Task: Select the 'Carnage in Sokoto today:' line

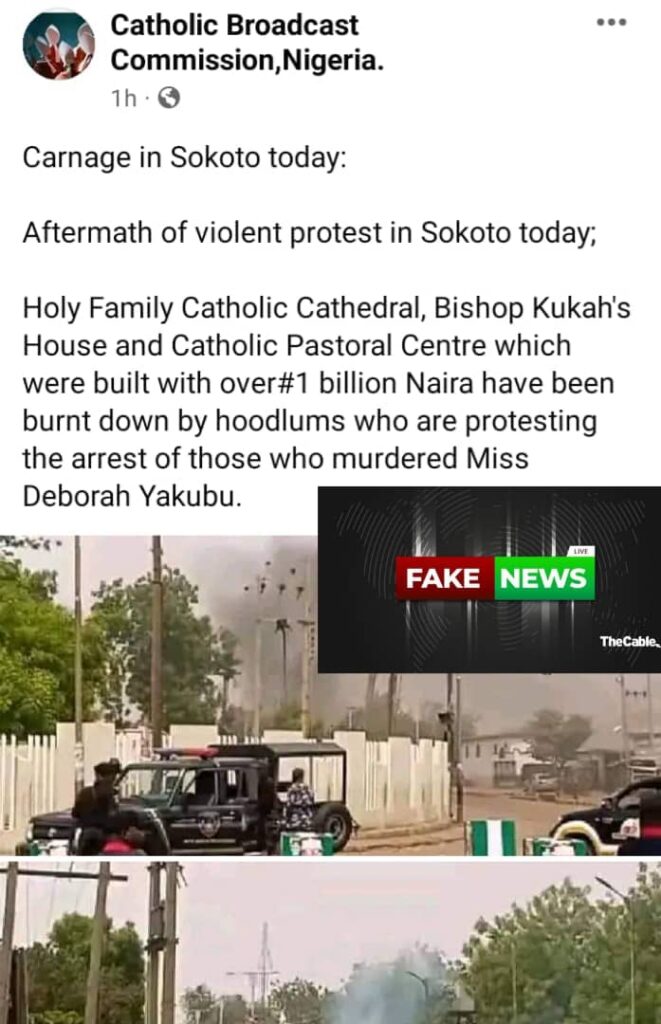Action: (185, 158)
